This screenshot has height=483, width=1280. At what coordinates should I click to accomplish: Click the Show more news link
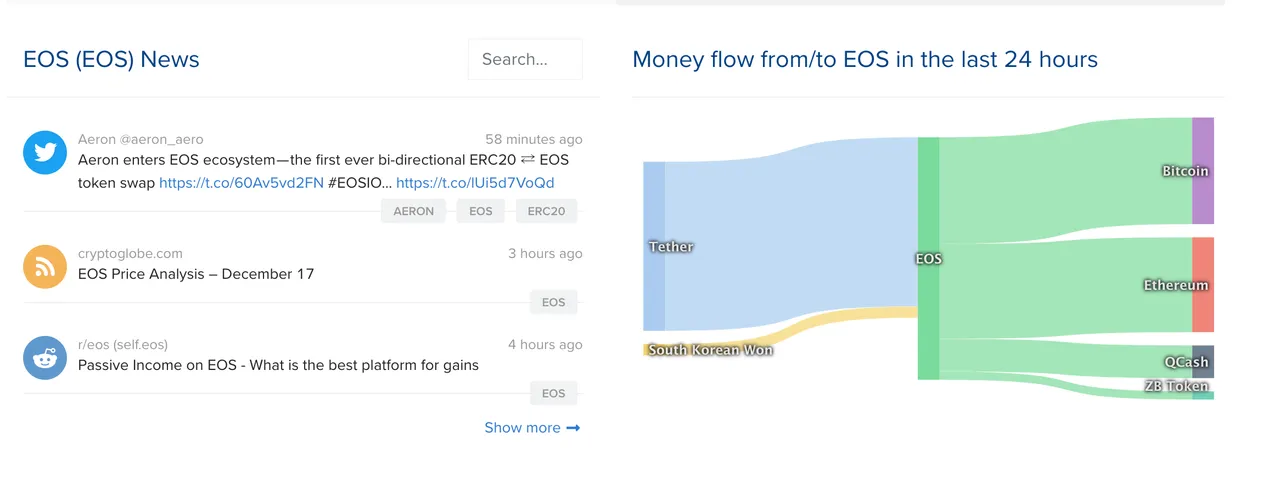point(522,428)
